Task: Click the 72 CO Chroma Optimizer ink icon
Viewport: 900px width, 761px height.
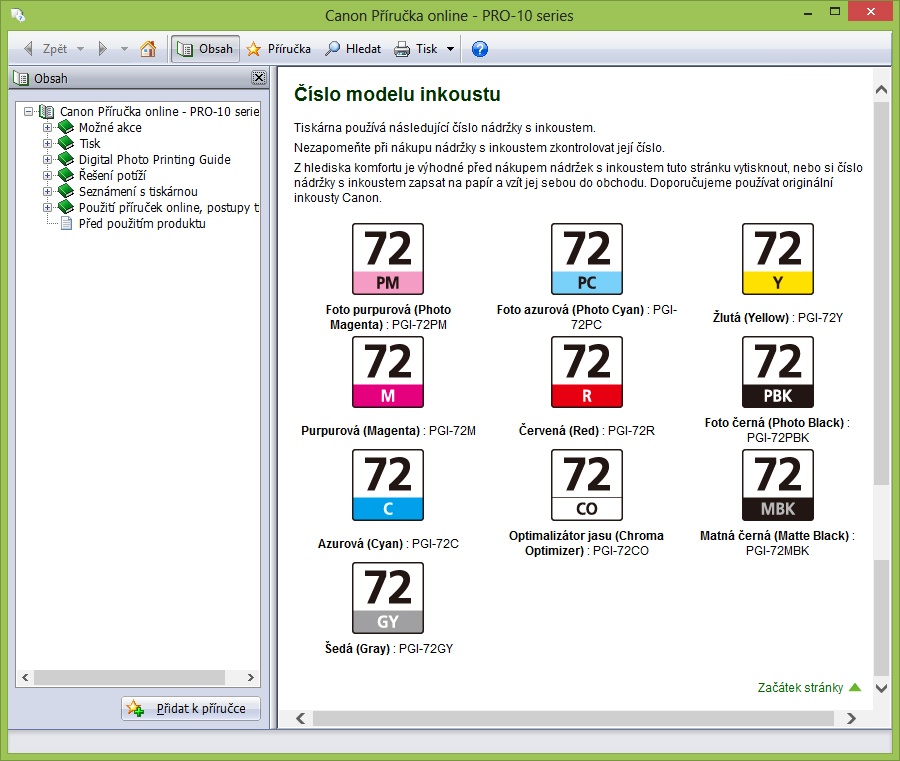Action: click(x=587, y=485)
